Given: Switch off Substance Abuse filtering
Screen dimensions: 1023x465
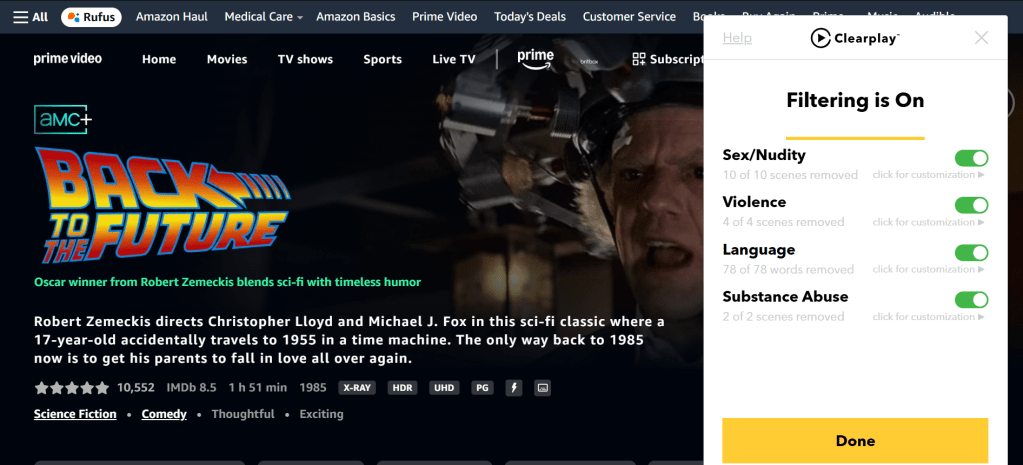Looking at the screenshot, I should pos(971,300).
